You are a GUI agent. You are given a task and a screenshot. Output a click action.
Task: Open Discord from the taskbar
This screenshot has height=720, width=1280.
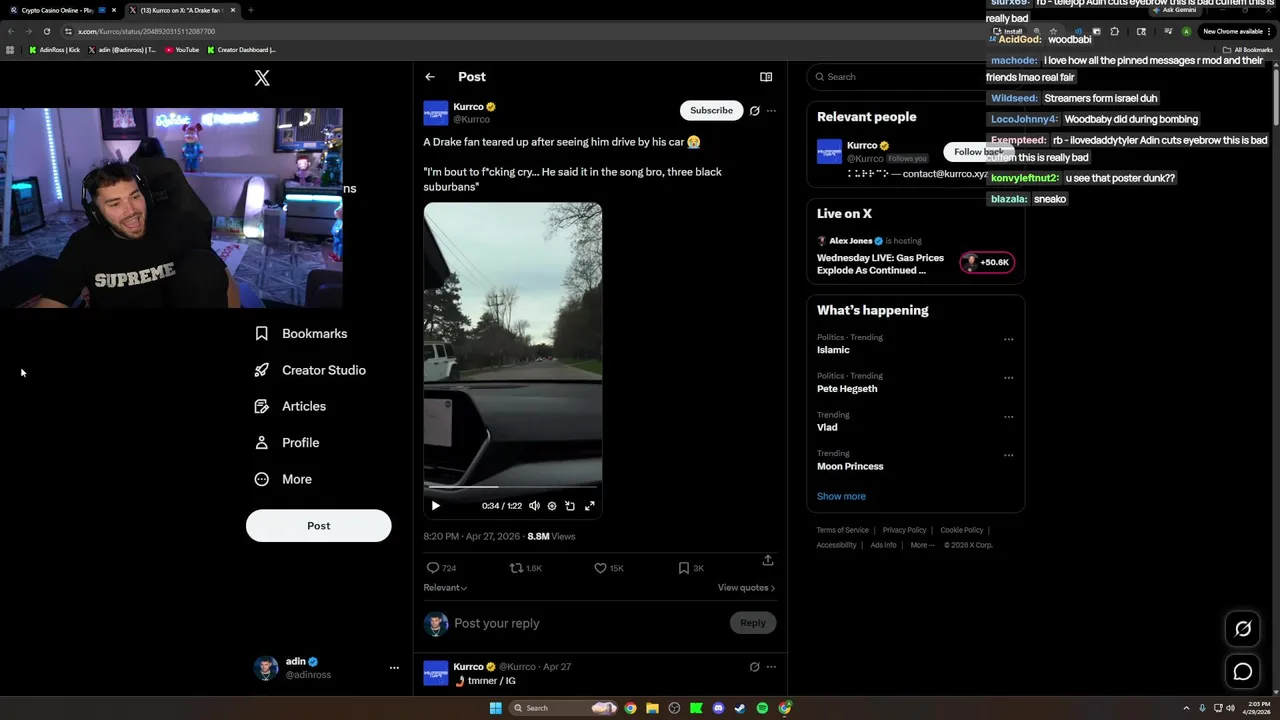(718, 708)
